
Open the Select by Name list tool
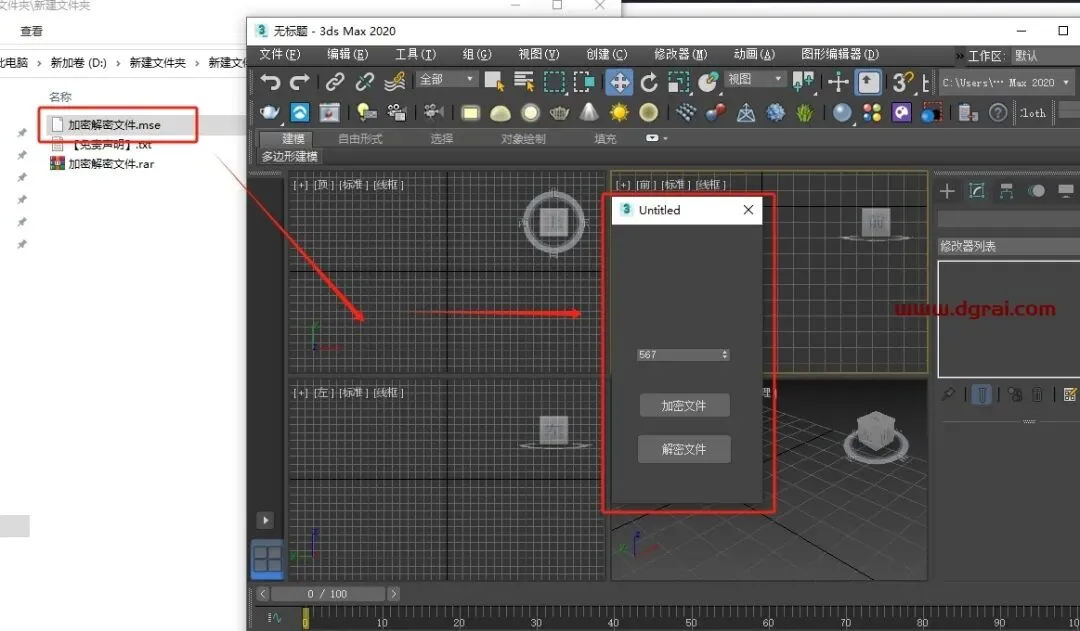(x=523, y=82)
